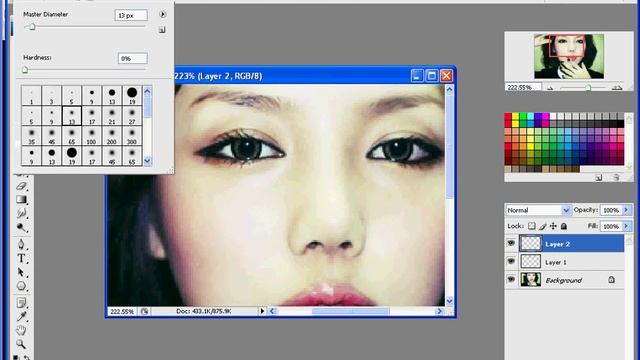
Task: Click the Navigator zoom slider handle
Action: (588, 87)
